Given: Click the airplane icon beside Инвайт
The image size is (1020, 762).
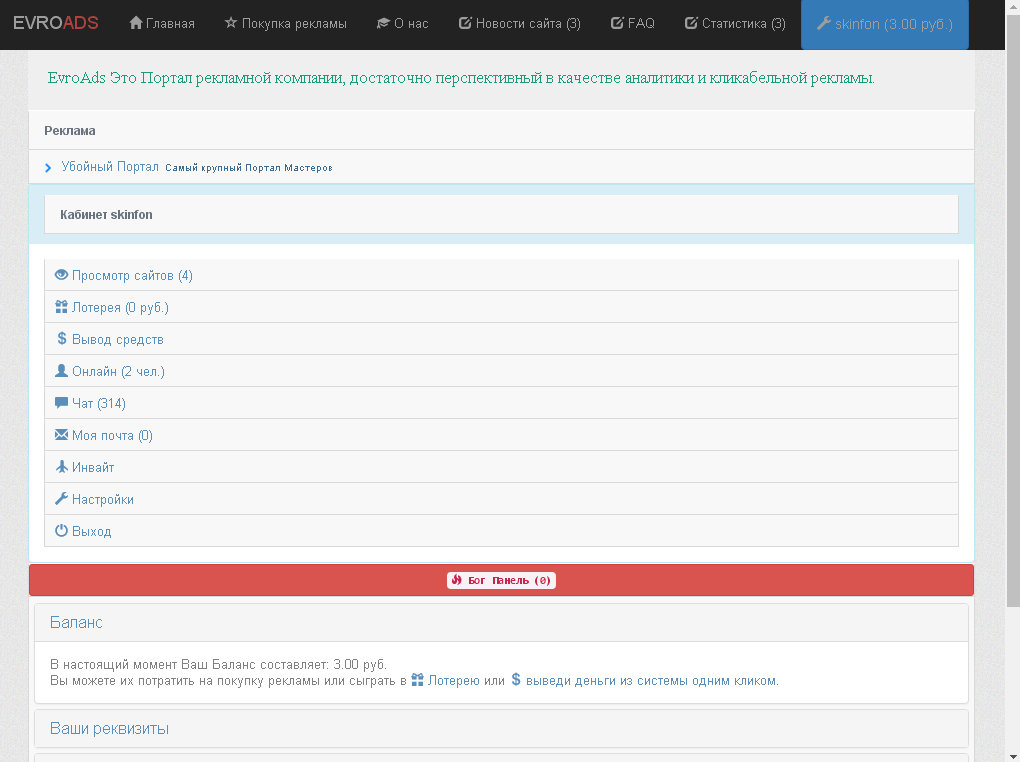Looking at the screenshot, I should (x=61, y=467).
